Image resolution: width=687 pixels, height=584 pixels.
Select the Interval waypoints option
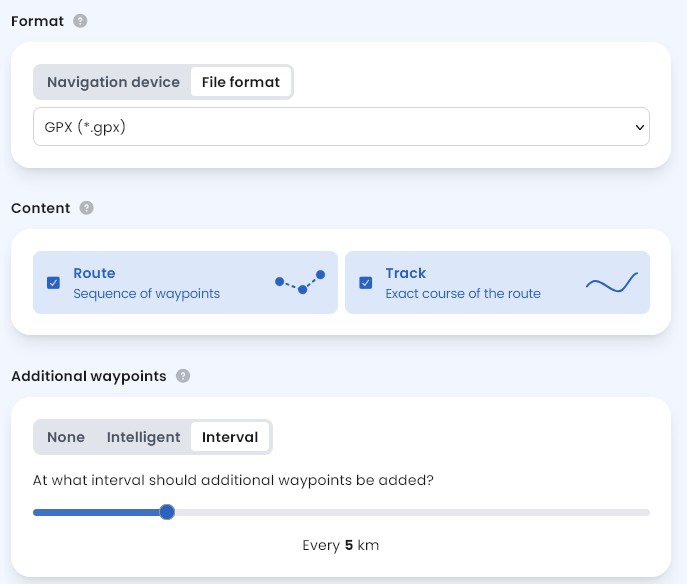pos(230,437)
